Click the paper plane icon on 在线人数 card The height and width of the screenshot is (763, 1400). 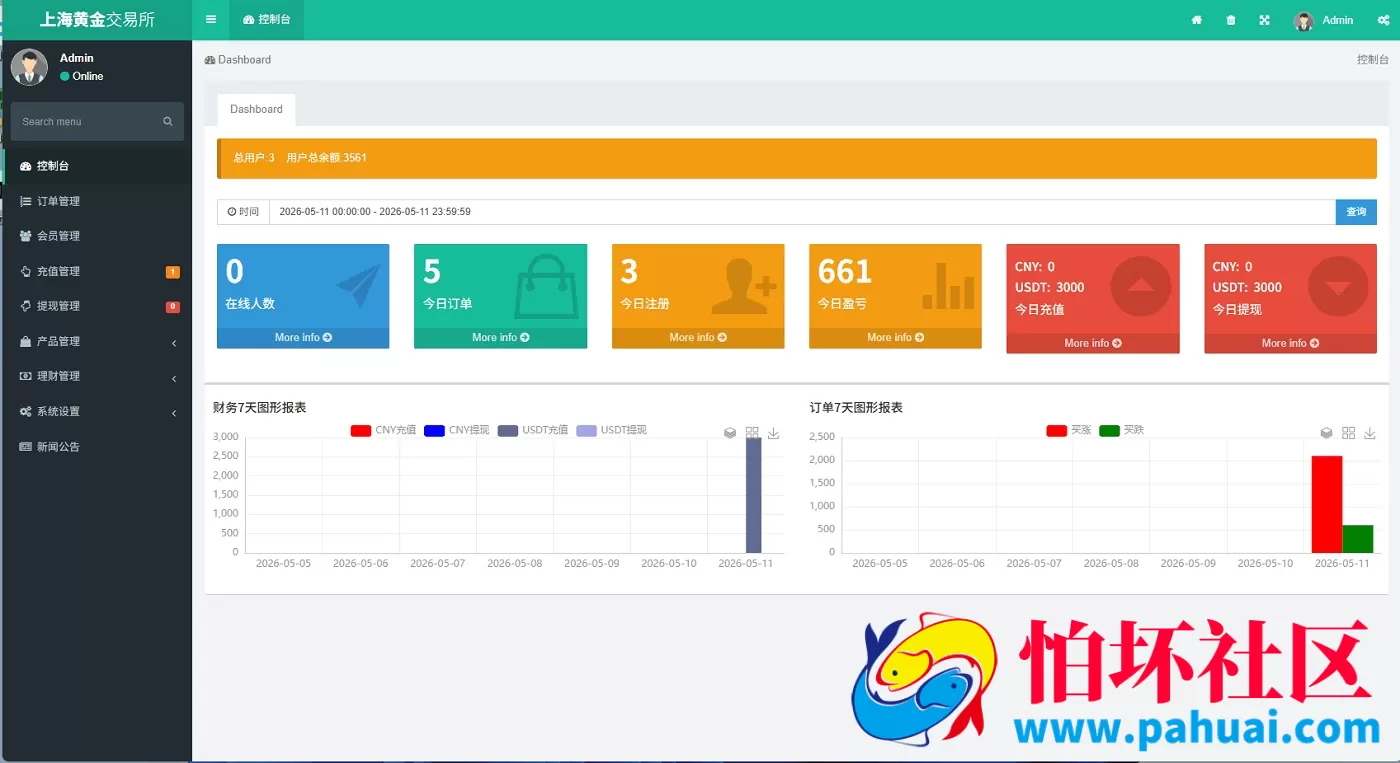coord(359,286)
